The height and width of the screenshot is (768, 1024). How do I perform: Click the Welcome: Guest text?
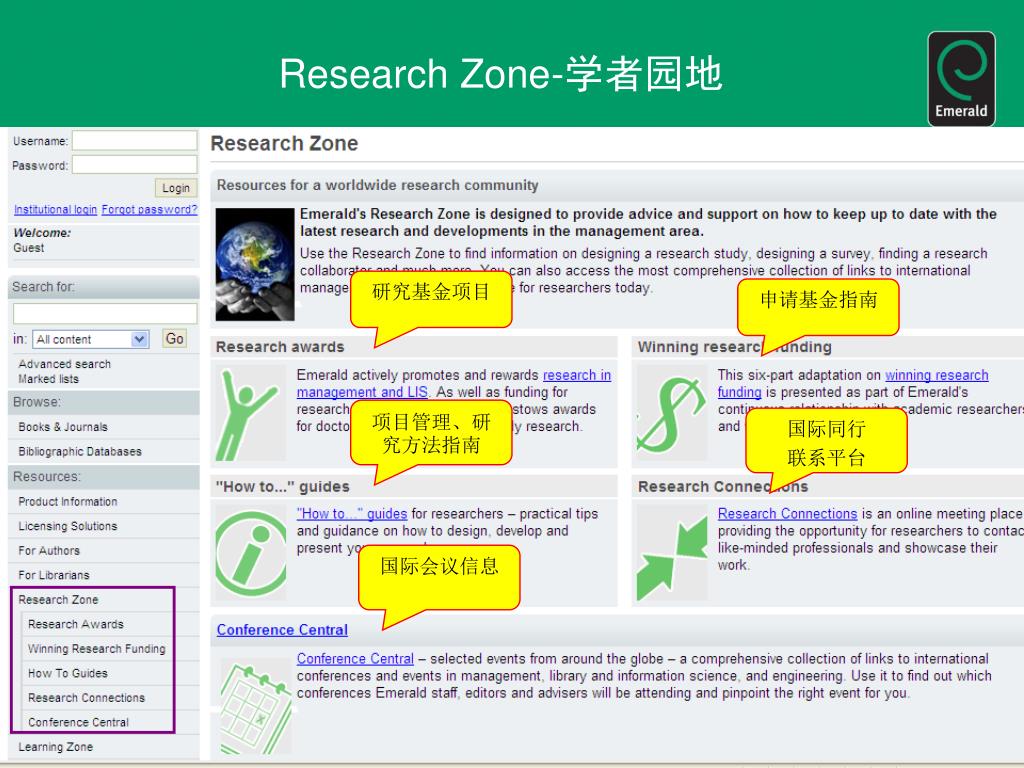click(x=42, y=240)
